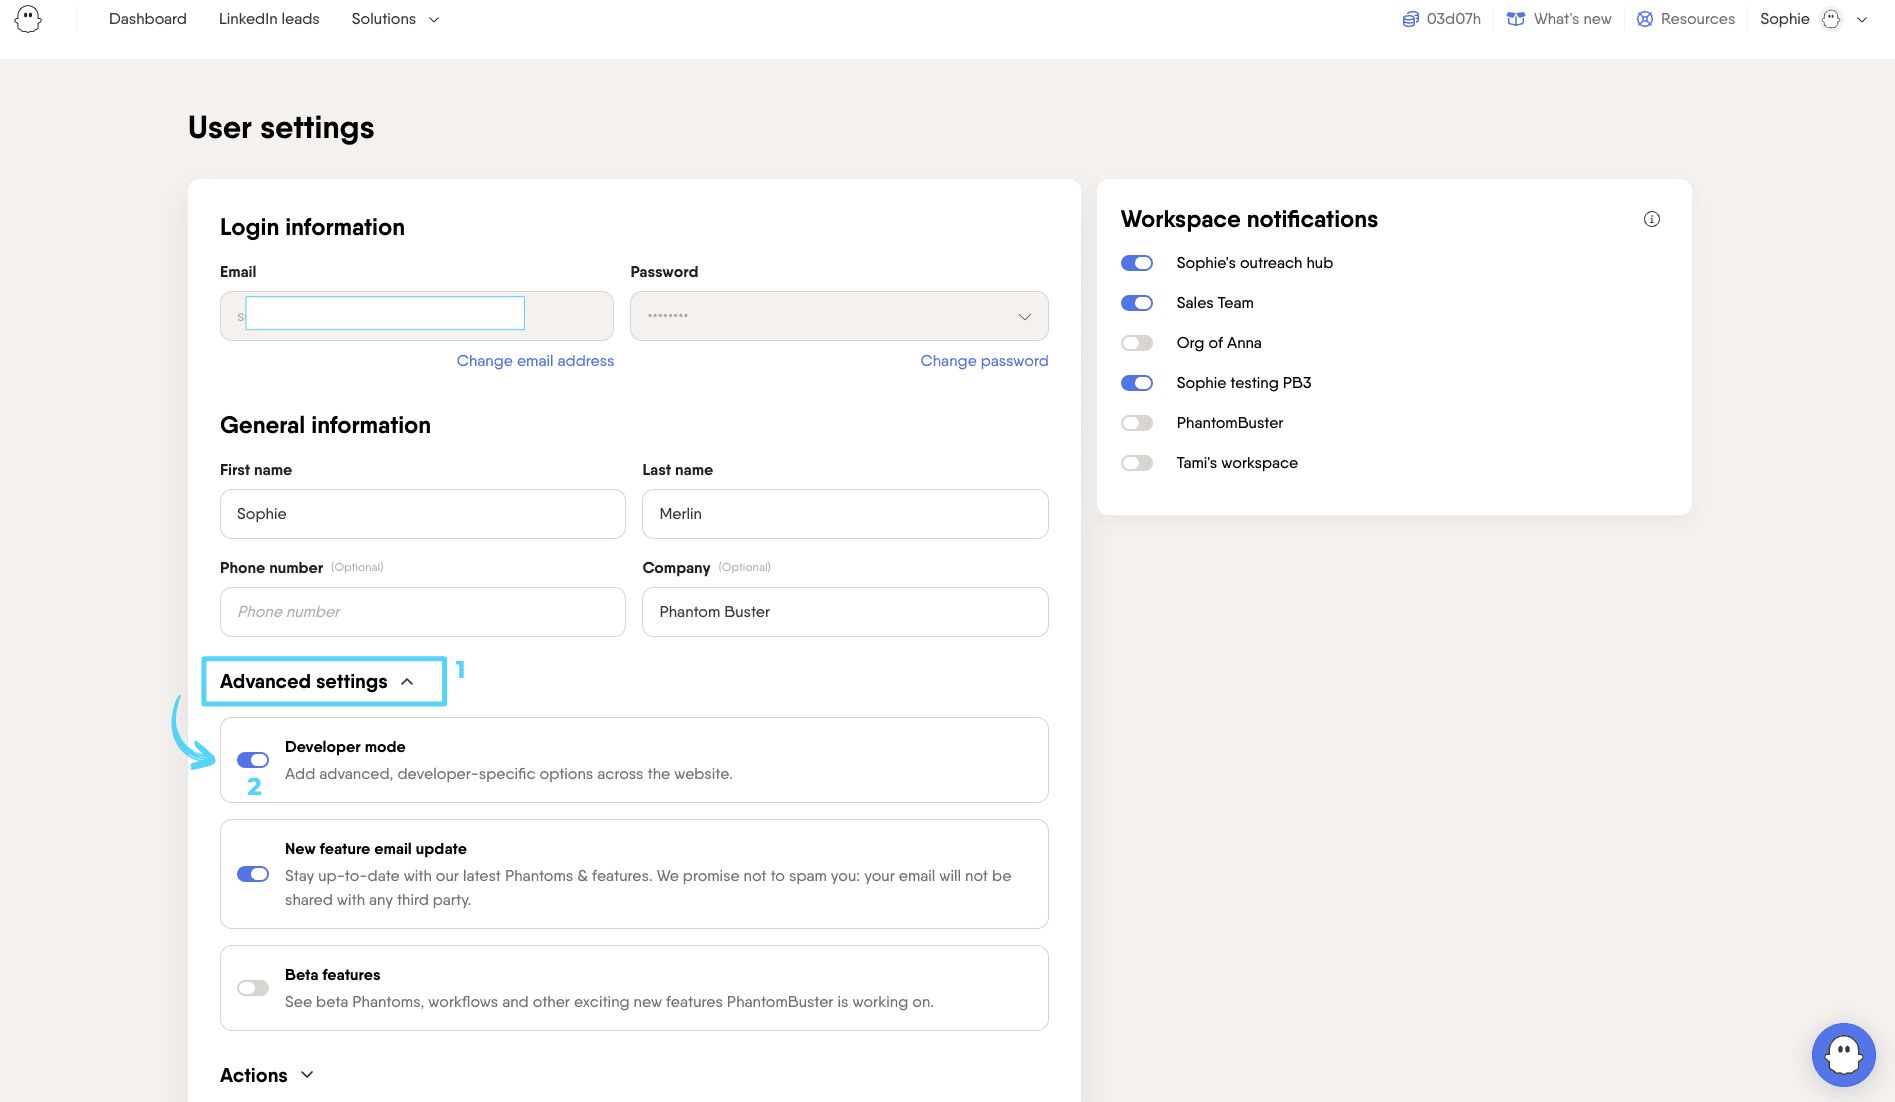The width and height of the screenshot is (1895, 1102).
Task: Click the 03d07h time remaining text
Action: (1453, 19)
